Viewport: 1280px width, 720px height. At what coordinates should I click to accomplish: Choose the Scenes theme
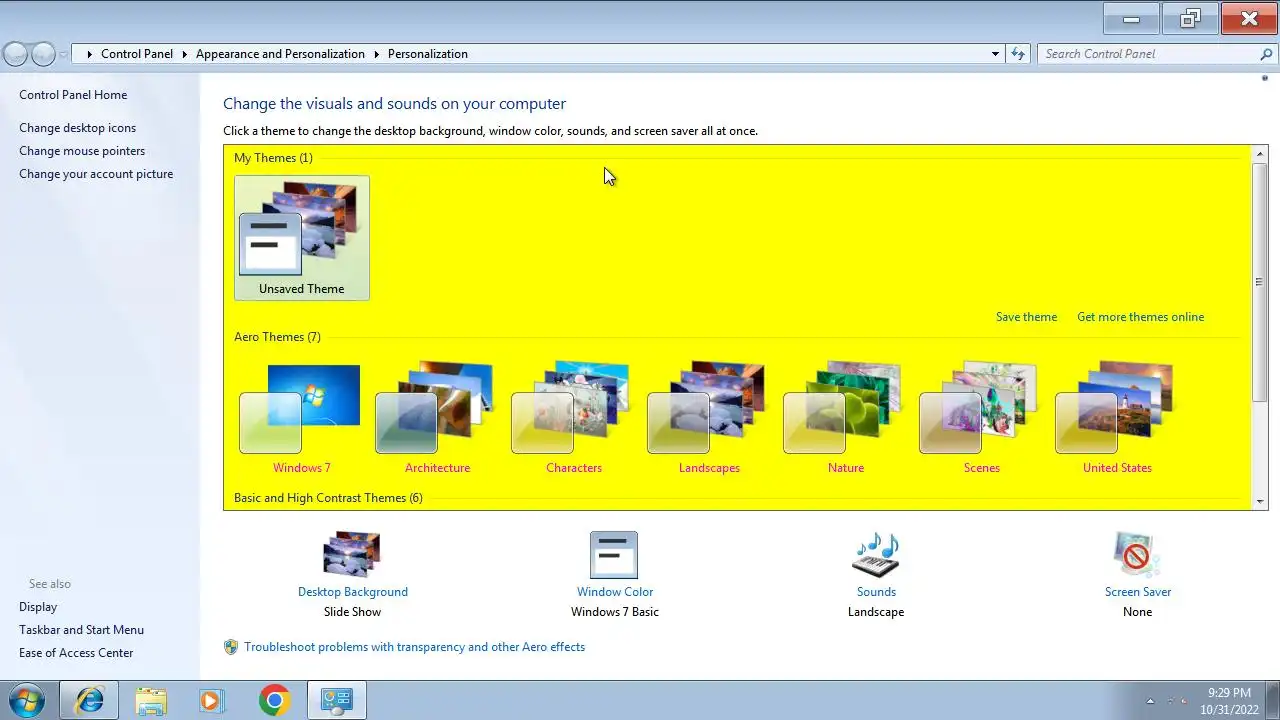(x=982, y=417)
